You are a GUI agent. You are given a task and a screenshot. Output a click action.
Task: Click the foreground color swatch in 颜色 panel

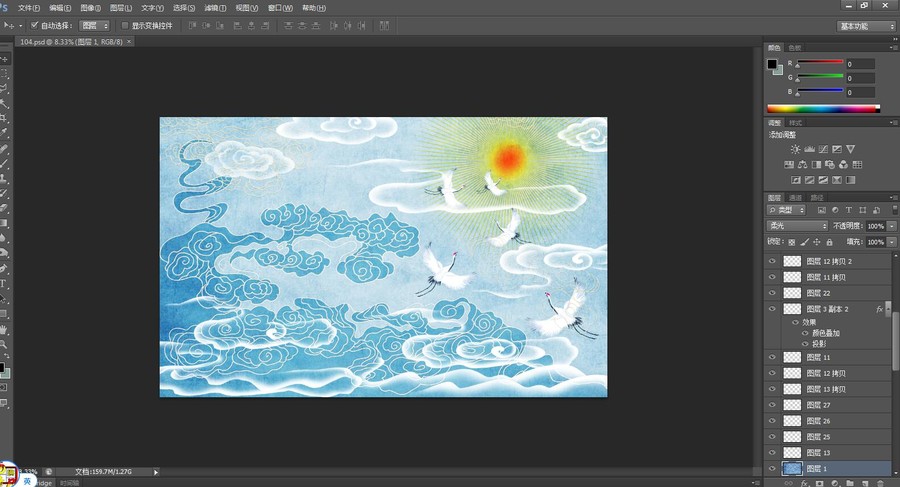tap(773, 64)
